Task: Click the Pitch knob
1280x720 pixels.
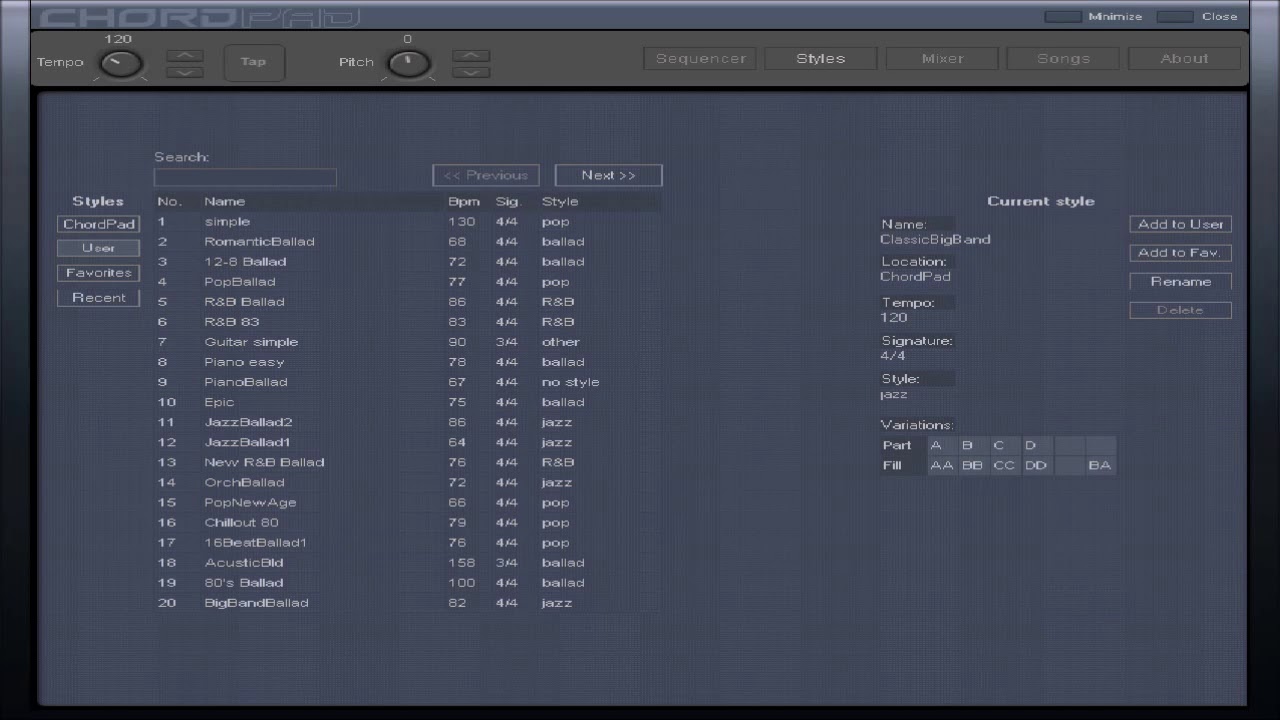Action: (408, 64)
